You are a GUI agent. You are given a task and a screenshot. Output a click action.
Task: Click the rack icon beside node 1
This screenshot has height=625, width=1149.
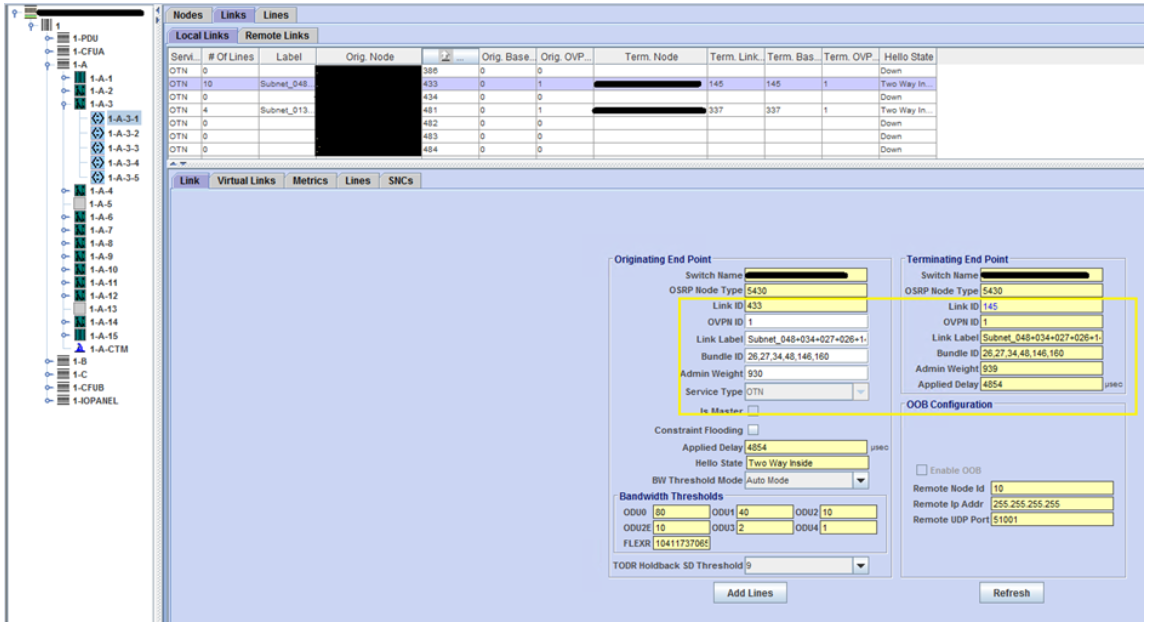[x=46, y=25]
